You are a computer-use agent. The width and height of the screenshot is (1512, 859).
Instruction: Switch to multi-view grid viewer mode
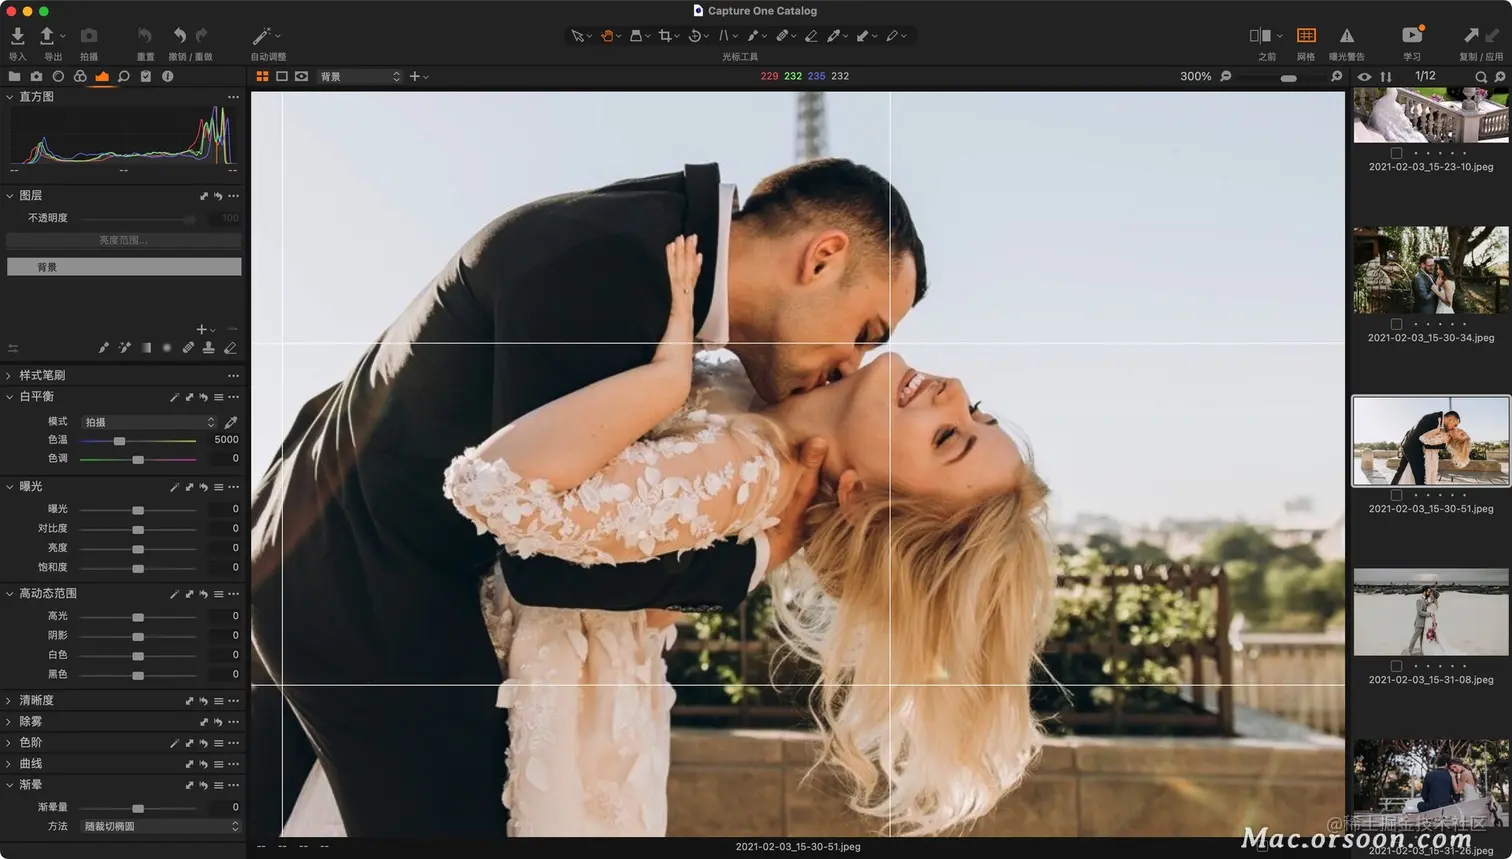(x=262, y=76)
